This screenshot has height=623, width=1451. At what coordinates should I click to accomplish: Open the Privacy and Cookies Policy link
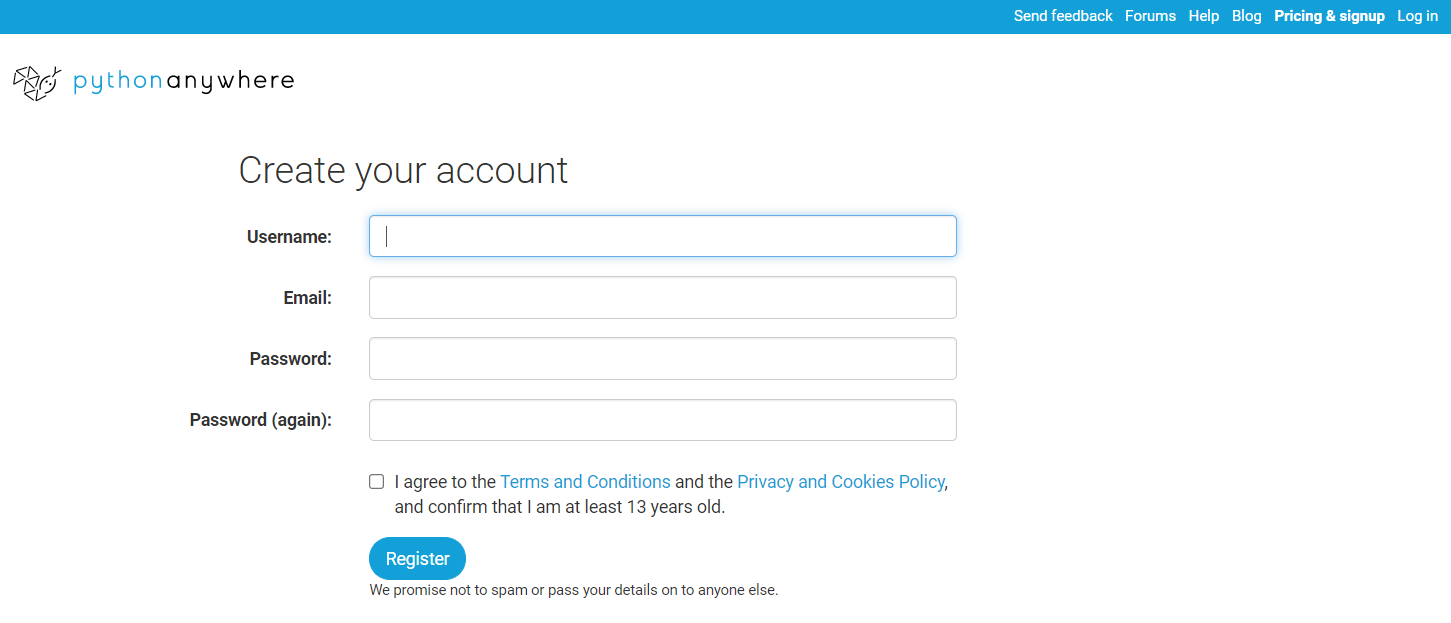[x=840, y=482]
